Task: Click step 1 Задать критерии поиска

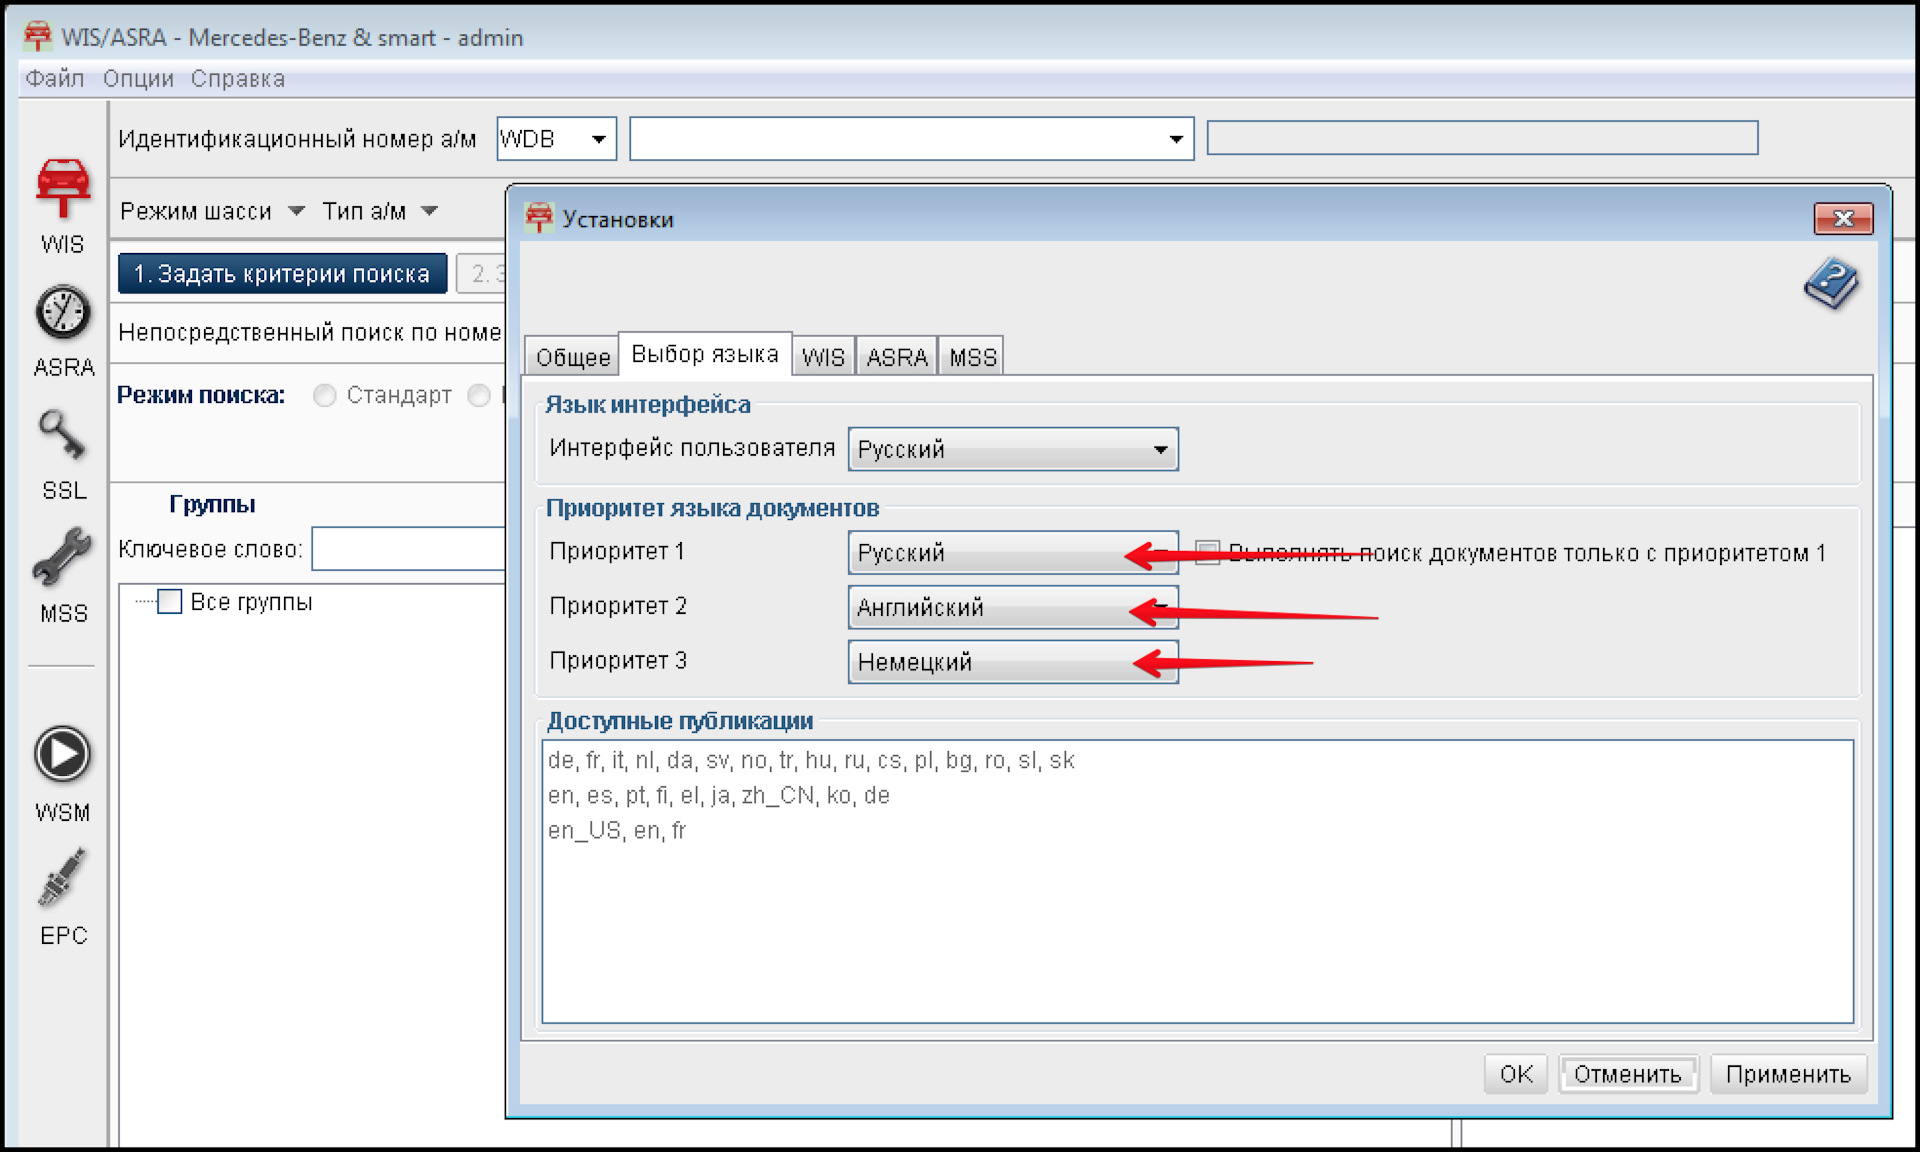Action: point(282,273)
